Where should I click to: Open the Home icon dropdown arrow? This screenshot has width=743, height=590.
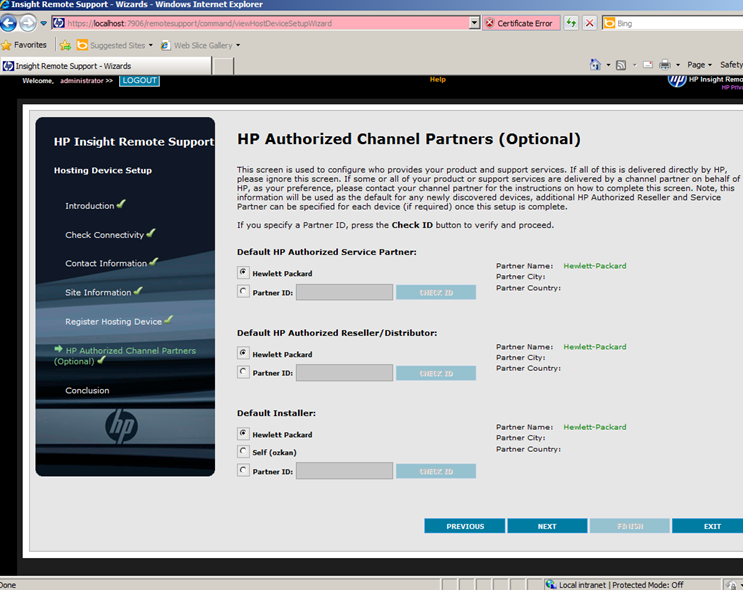[608, 65]
